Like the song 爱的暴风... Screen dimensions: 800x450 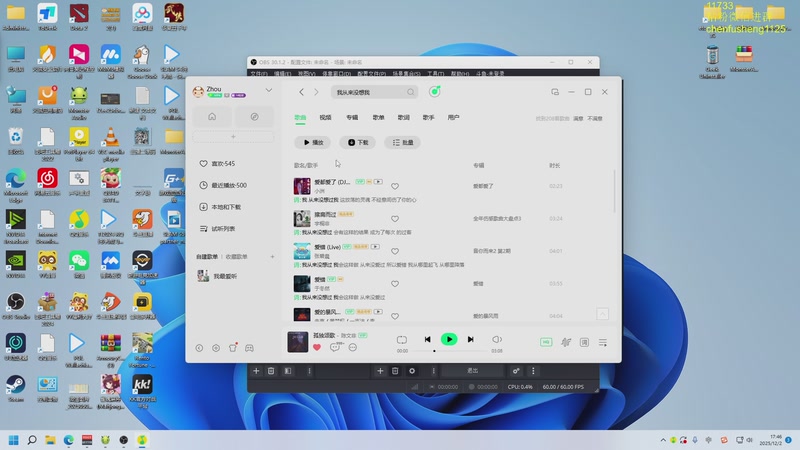395,316
